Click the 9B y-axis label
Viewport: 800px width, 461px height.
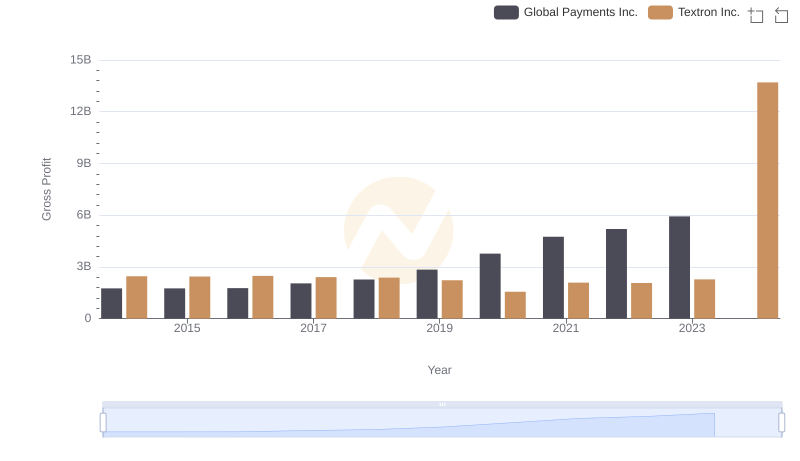tap(84, 163)
